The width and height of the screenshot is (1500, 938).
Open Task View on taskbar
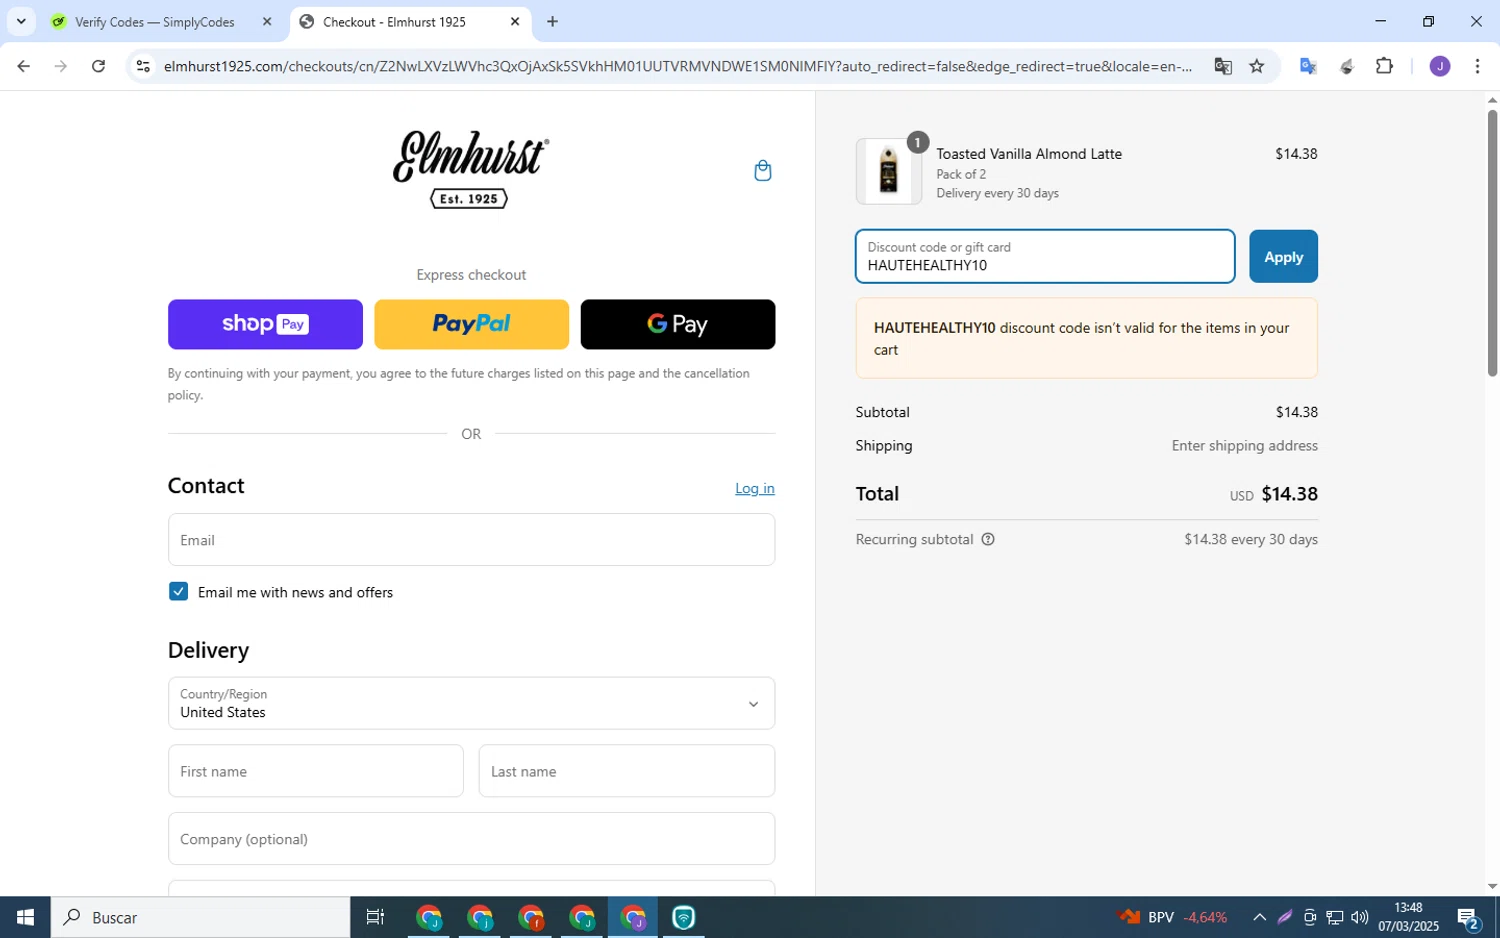tap(375, 917)
